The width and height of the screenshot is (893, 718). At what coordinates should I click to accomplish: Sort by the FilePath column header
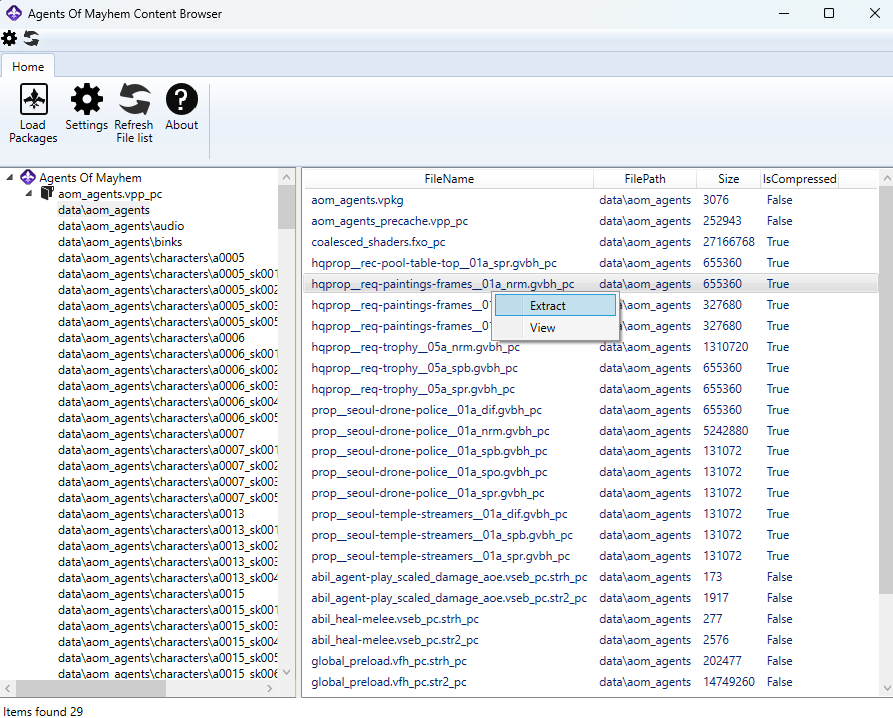[x=645, y=179]
